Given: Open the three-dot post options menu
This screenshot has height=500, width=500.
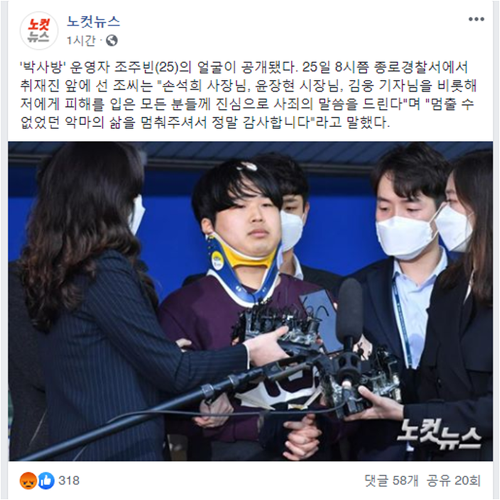Looking at the screenshot, I should pos(476,19).
